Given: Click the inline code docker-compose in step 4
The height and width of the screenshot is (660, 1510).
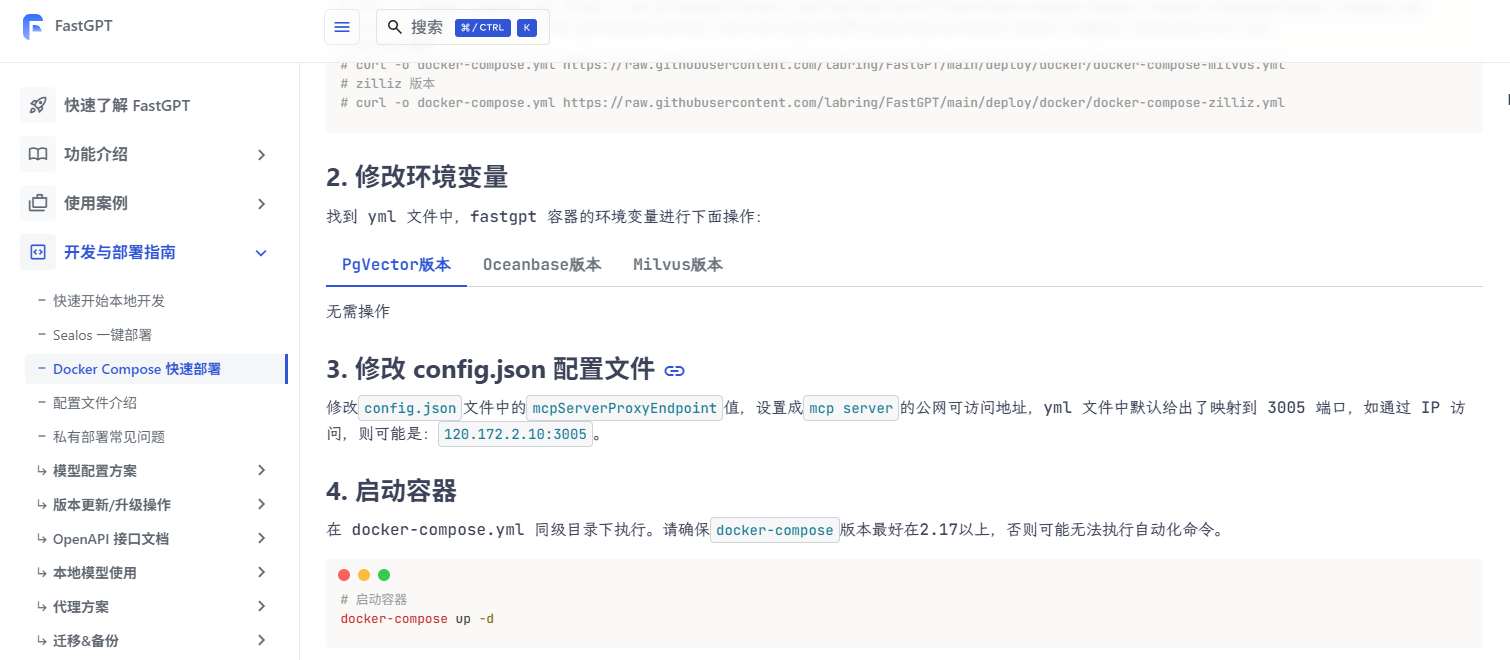Looking at the screenshot, I should (775, 530).
